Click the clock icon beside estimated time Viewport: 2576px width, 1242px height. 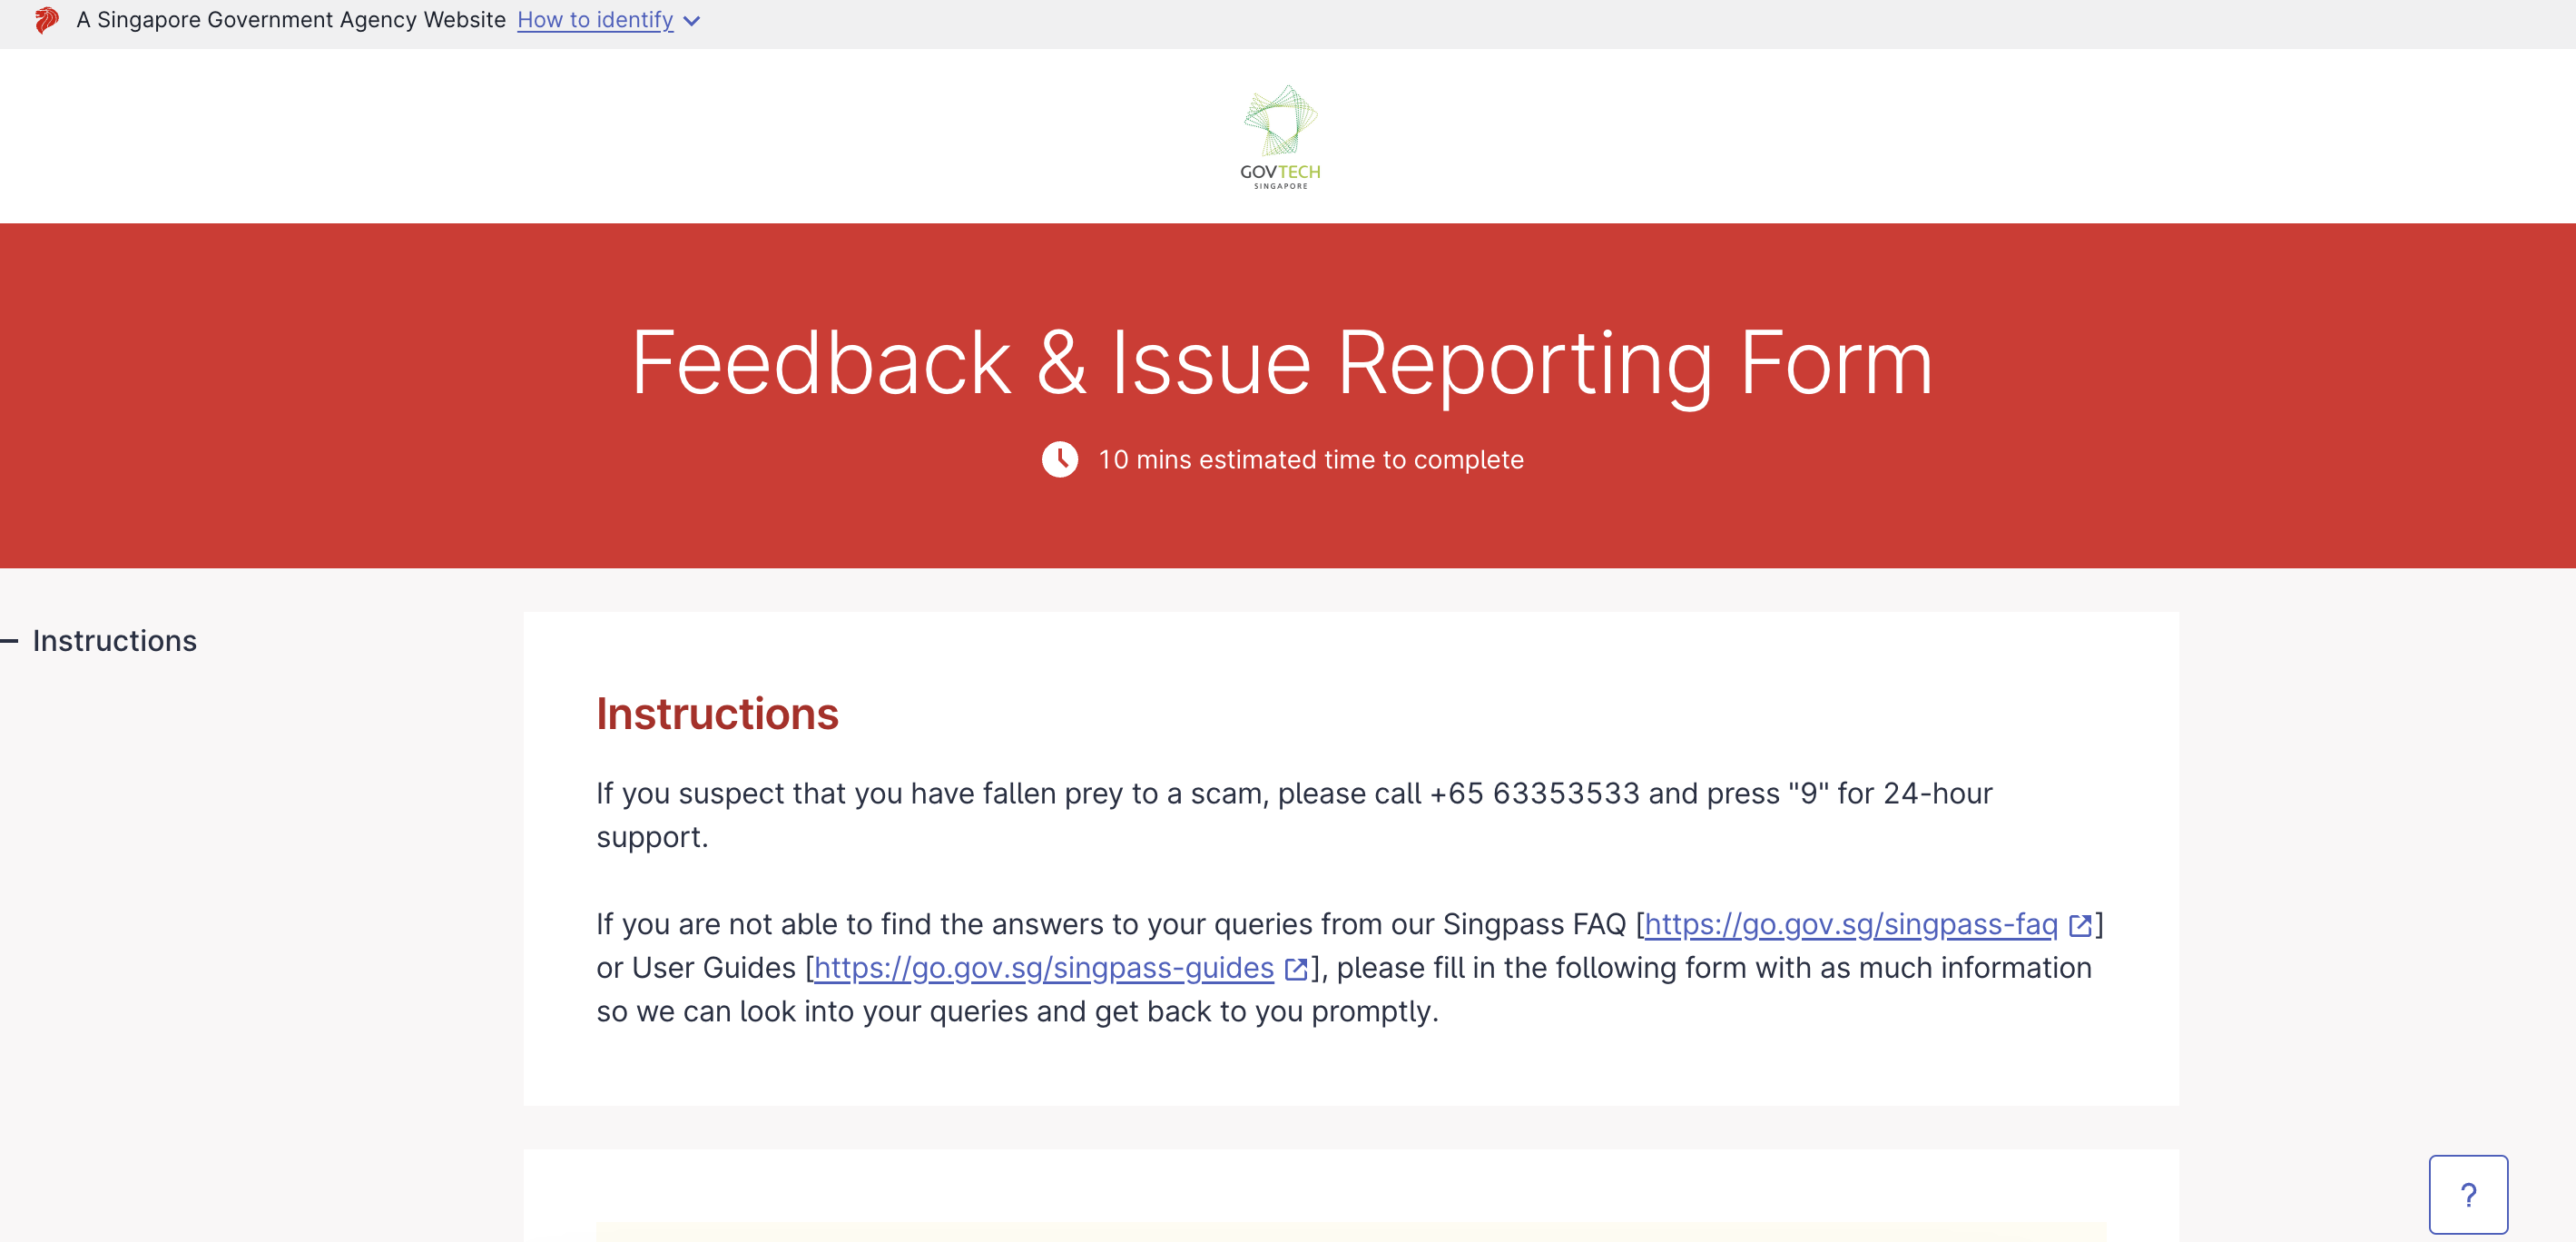pyautogui.click(x=1060, y=459)
